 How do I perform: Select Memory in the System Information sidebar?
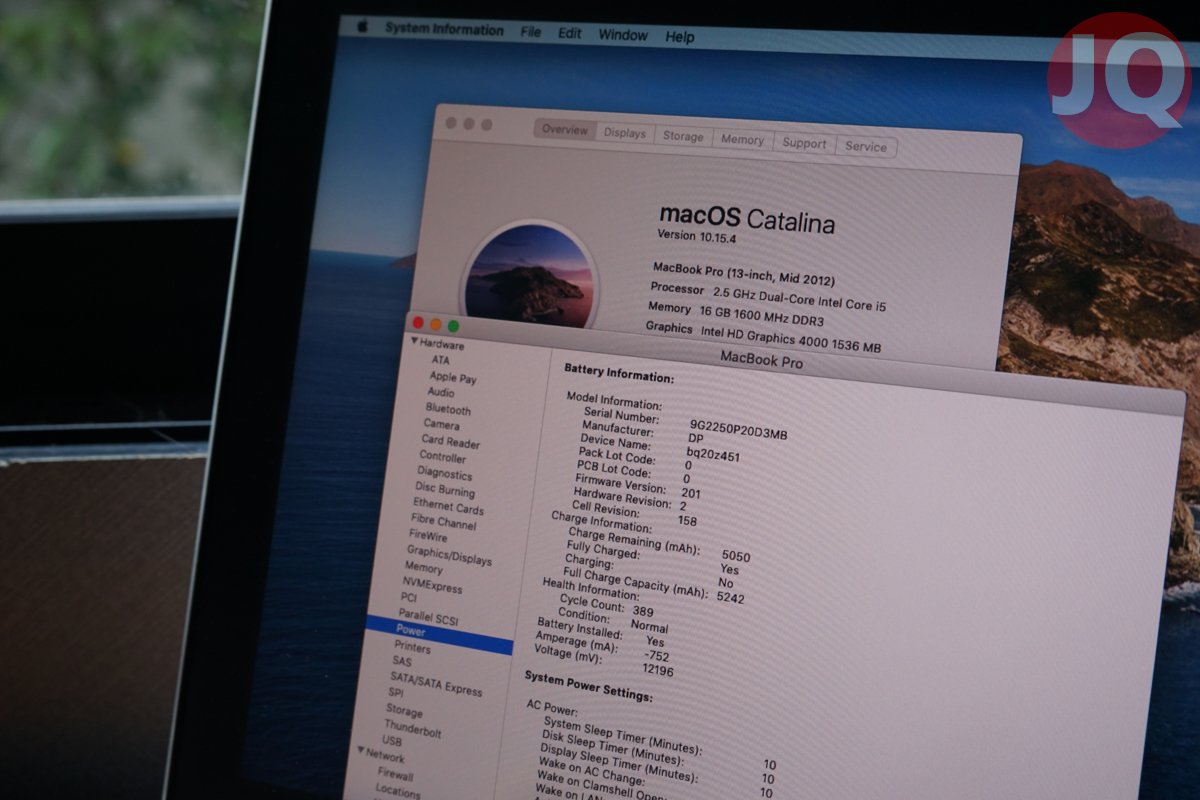click(x=424, y=567)
